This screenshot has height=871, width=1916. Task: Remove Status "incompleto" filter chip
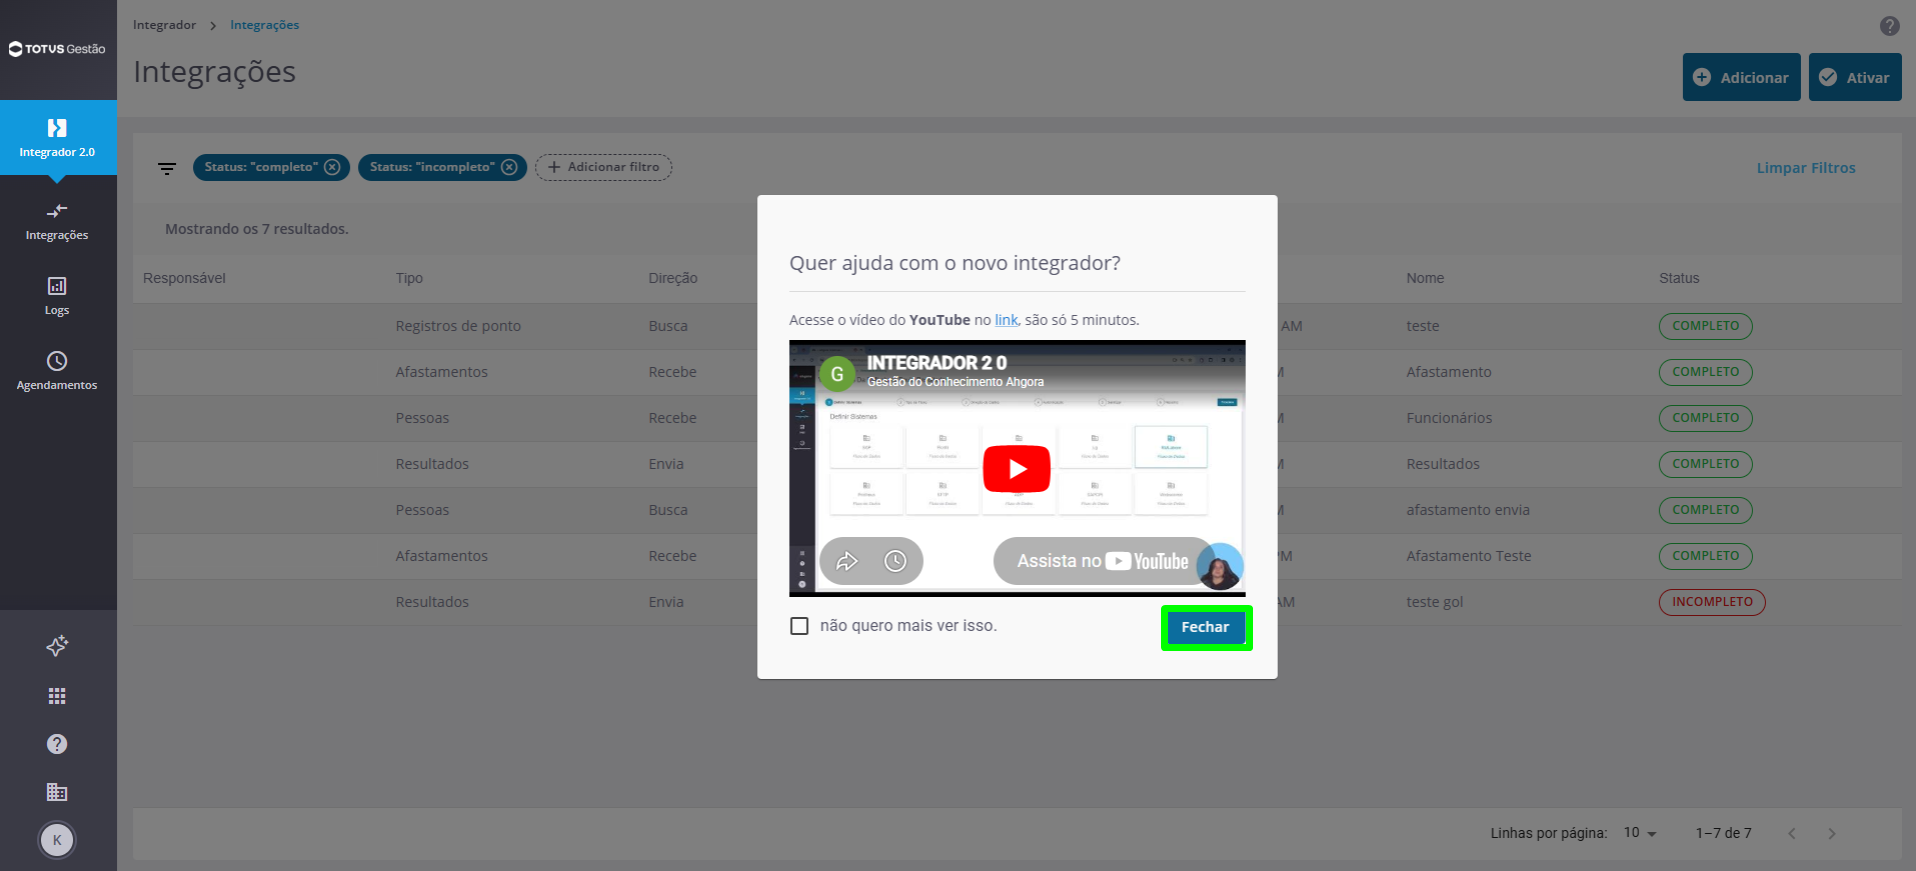tap(509, 167)
